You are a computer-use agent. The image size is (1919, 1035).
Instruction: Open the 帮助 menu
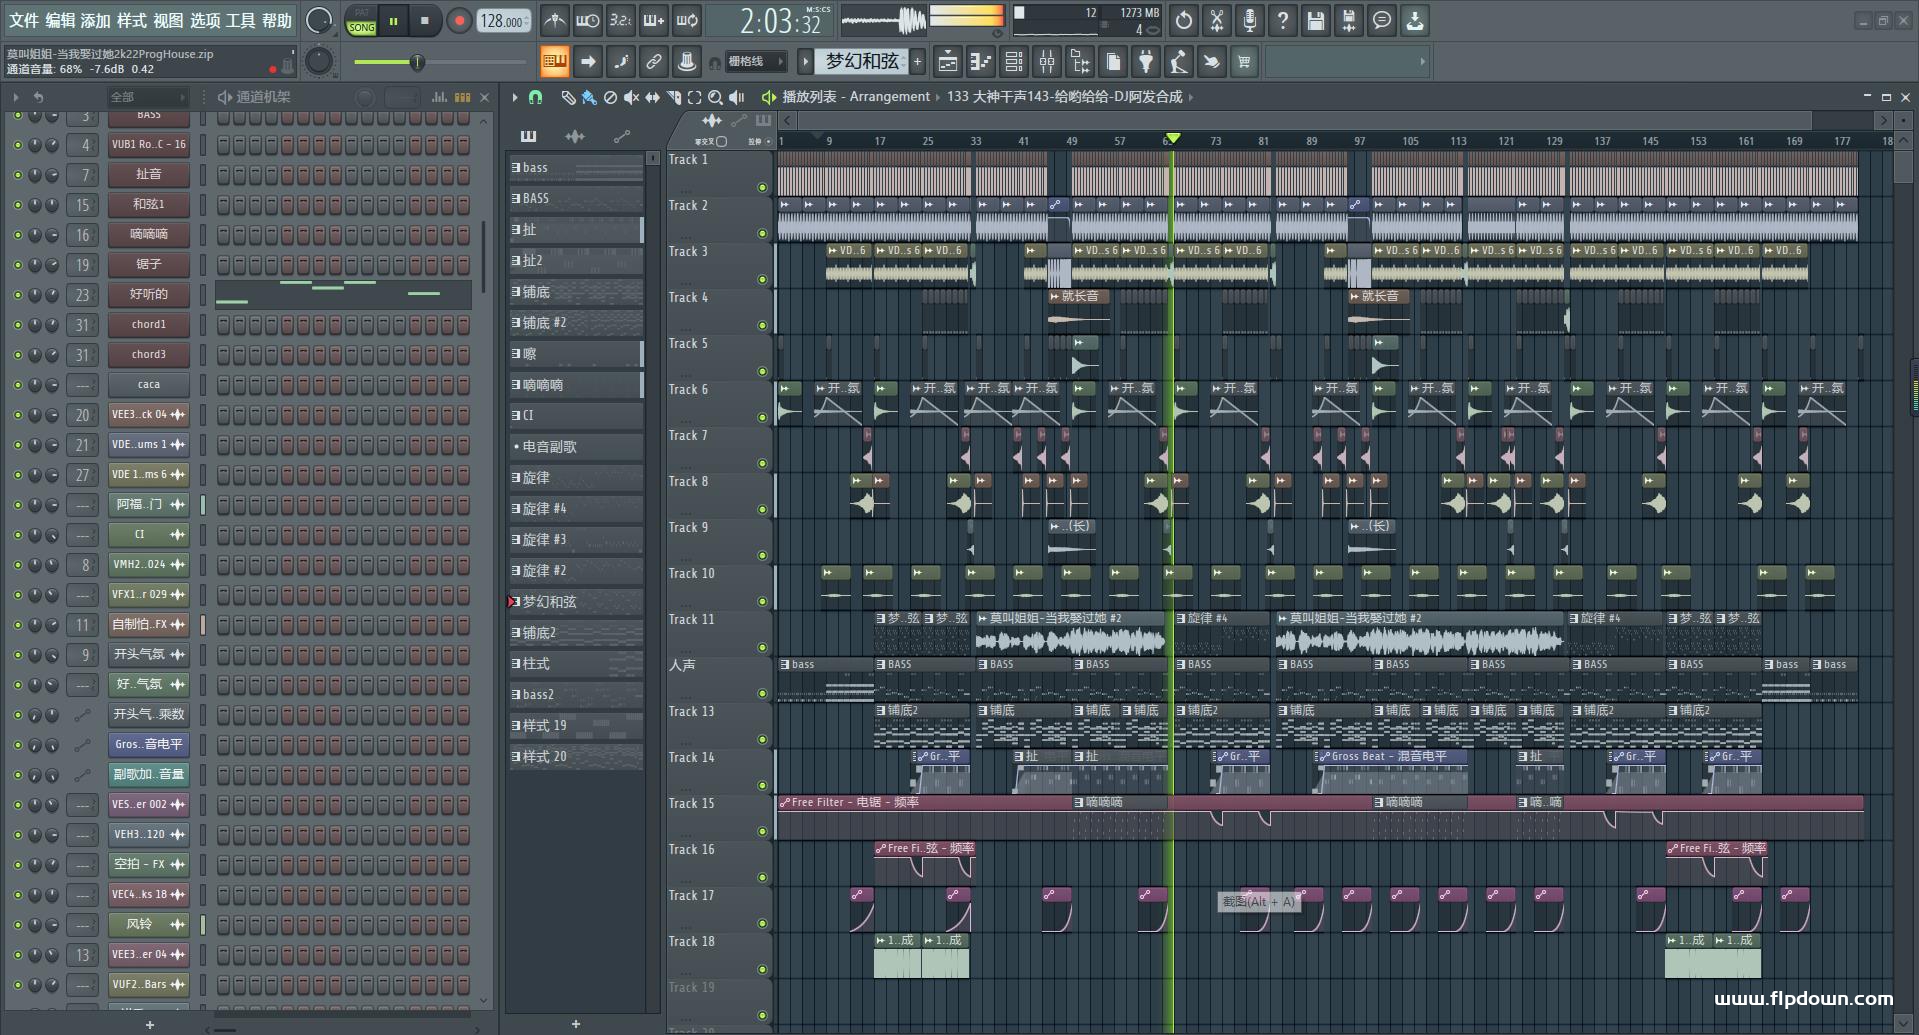pos(277,20)
